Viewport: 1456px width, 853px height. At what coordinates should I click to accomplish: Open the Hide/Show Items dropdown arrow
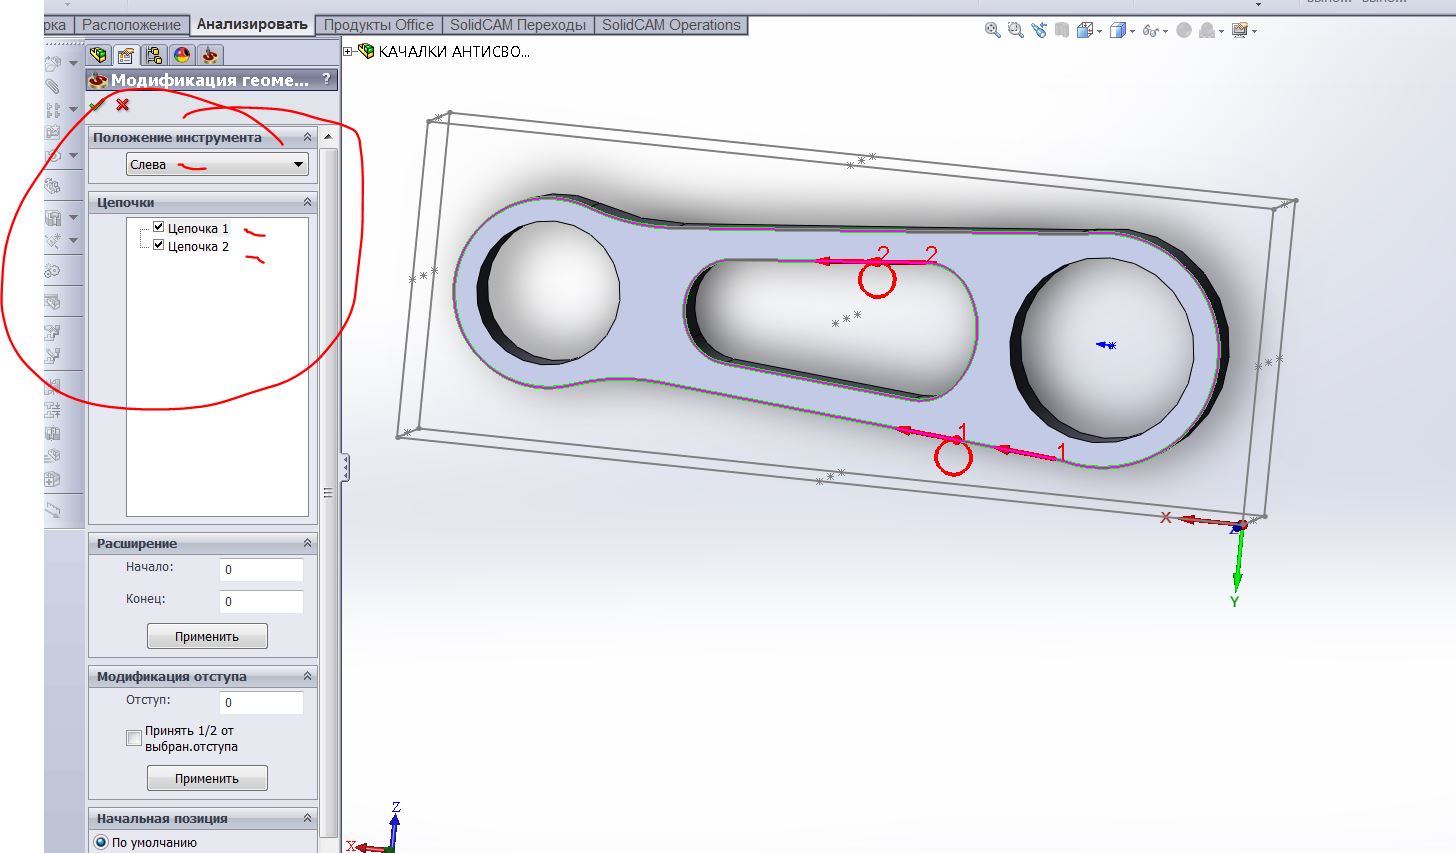[1166, 32]
